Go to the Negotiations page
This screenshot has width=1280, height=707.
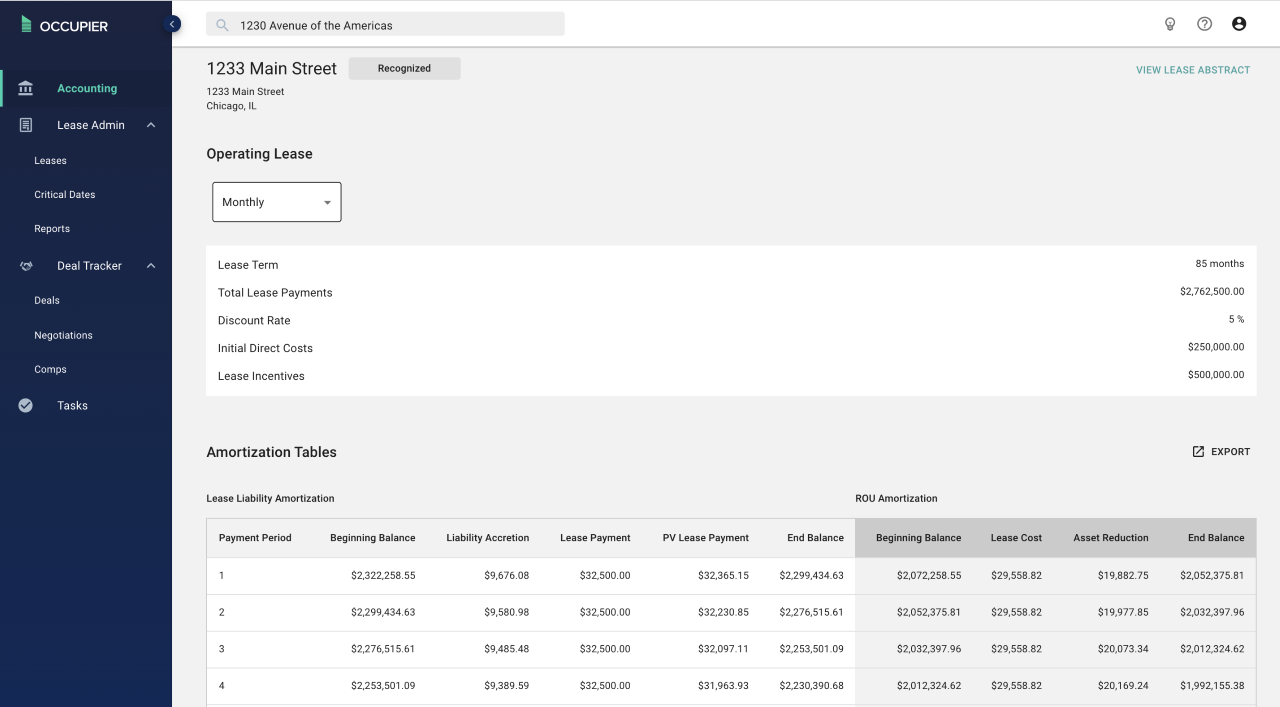[x=63, y=335]
